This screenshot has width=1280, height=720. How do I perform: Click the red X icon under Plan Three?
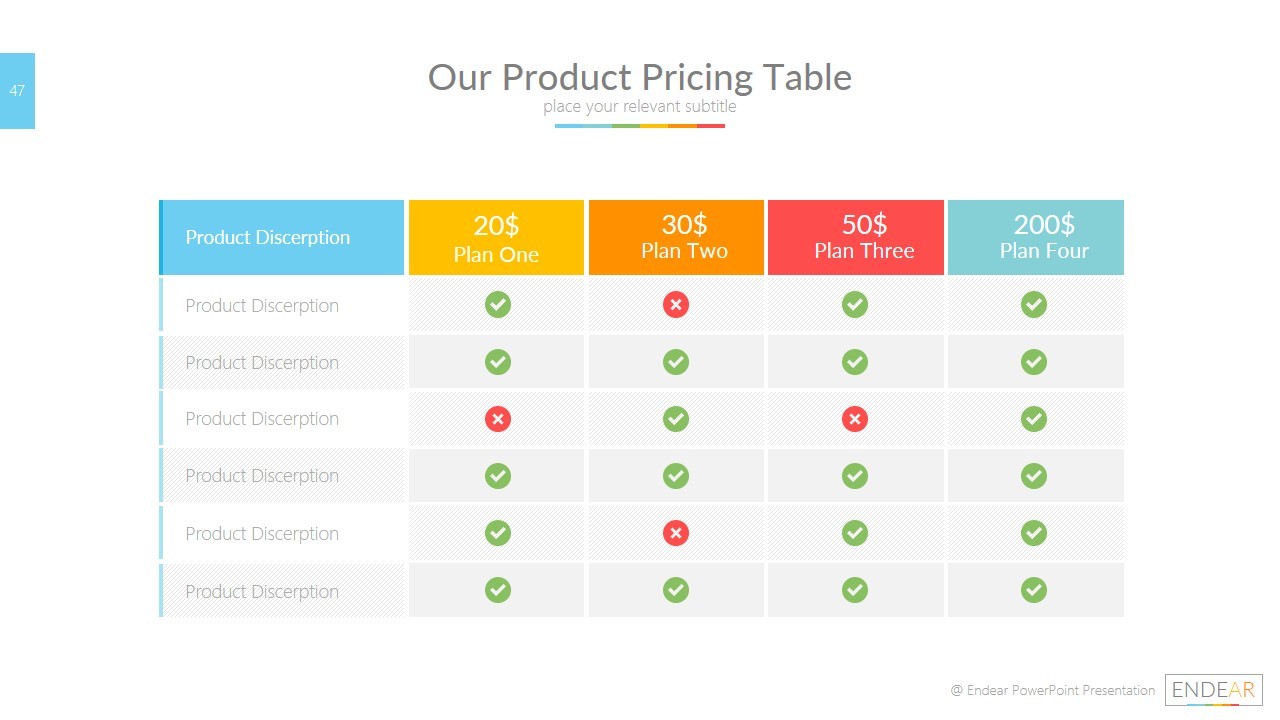pyautogui.click(x=854, y=419)
